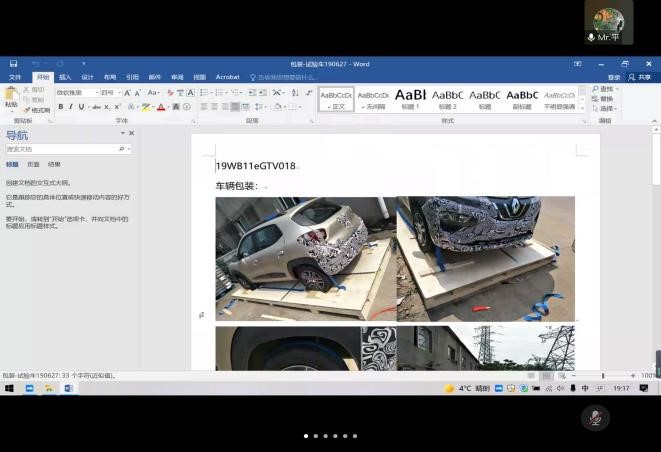The height and width of the screenshot is (452, 661).
Task: Click the Character Border (boxed A) icon
Action: tap(191, 92)
